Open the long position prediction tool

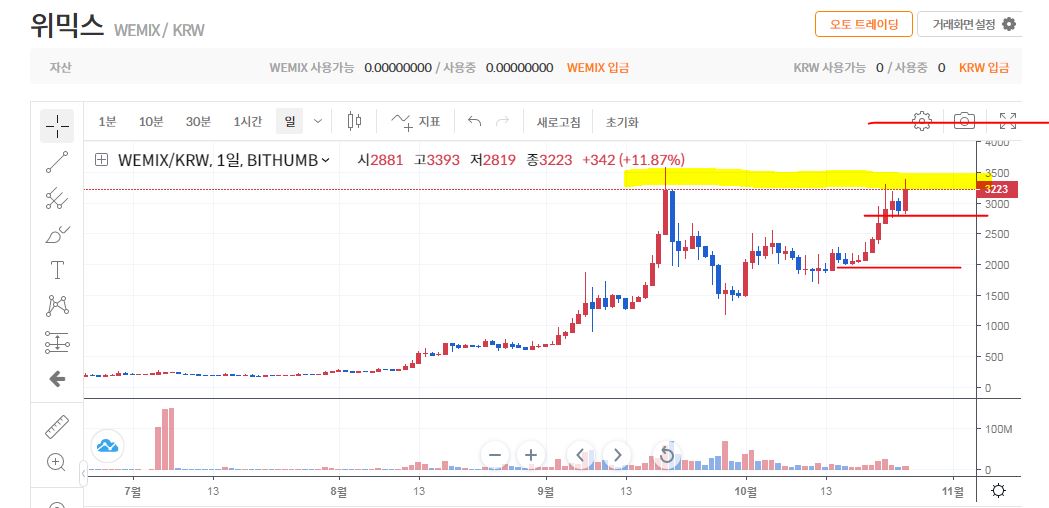(57, 342)
